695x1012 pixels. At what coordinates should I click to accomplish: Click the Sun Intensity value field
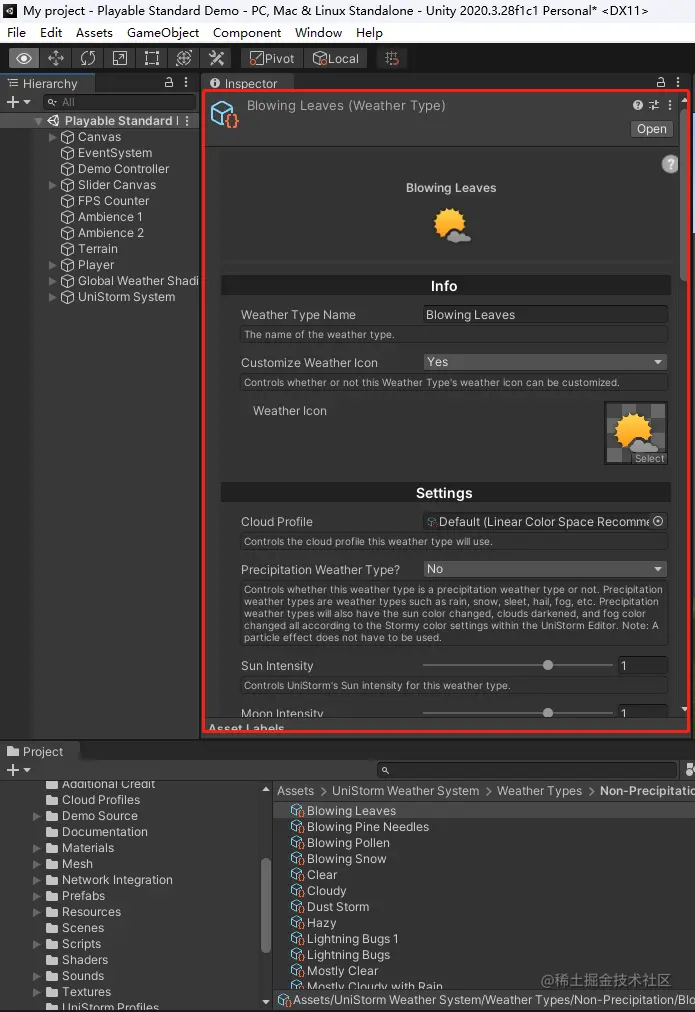click(x=642, y=665)
